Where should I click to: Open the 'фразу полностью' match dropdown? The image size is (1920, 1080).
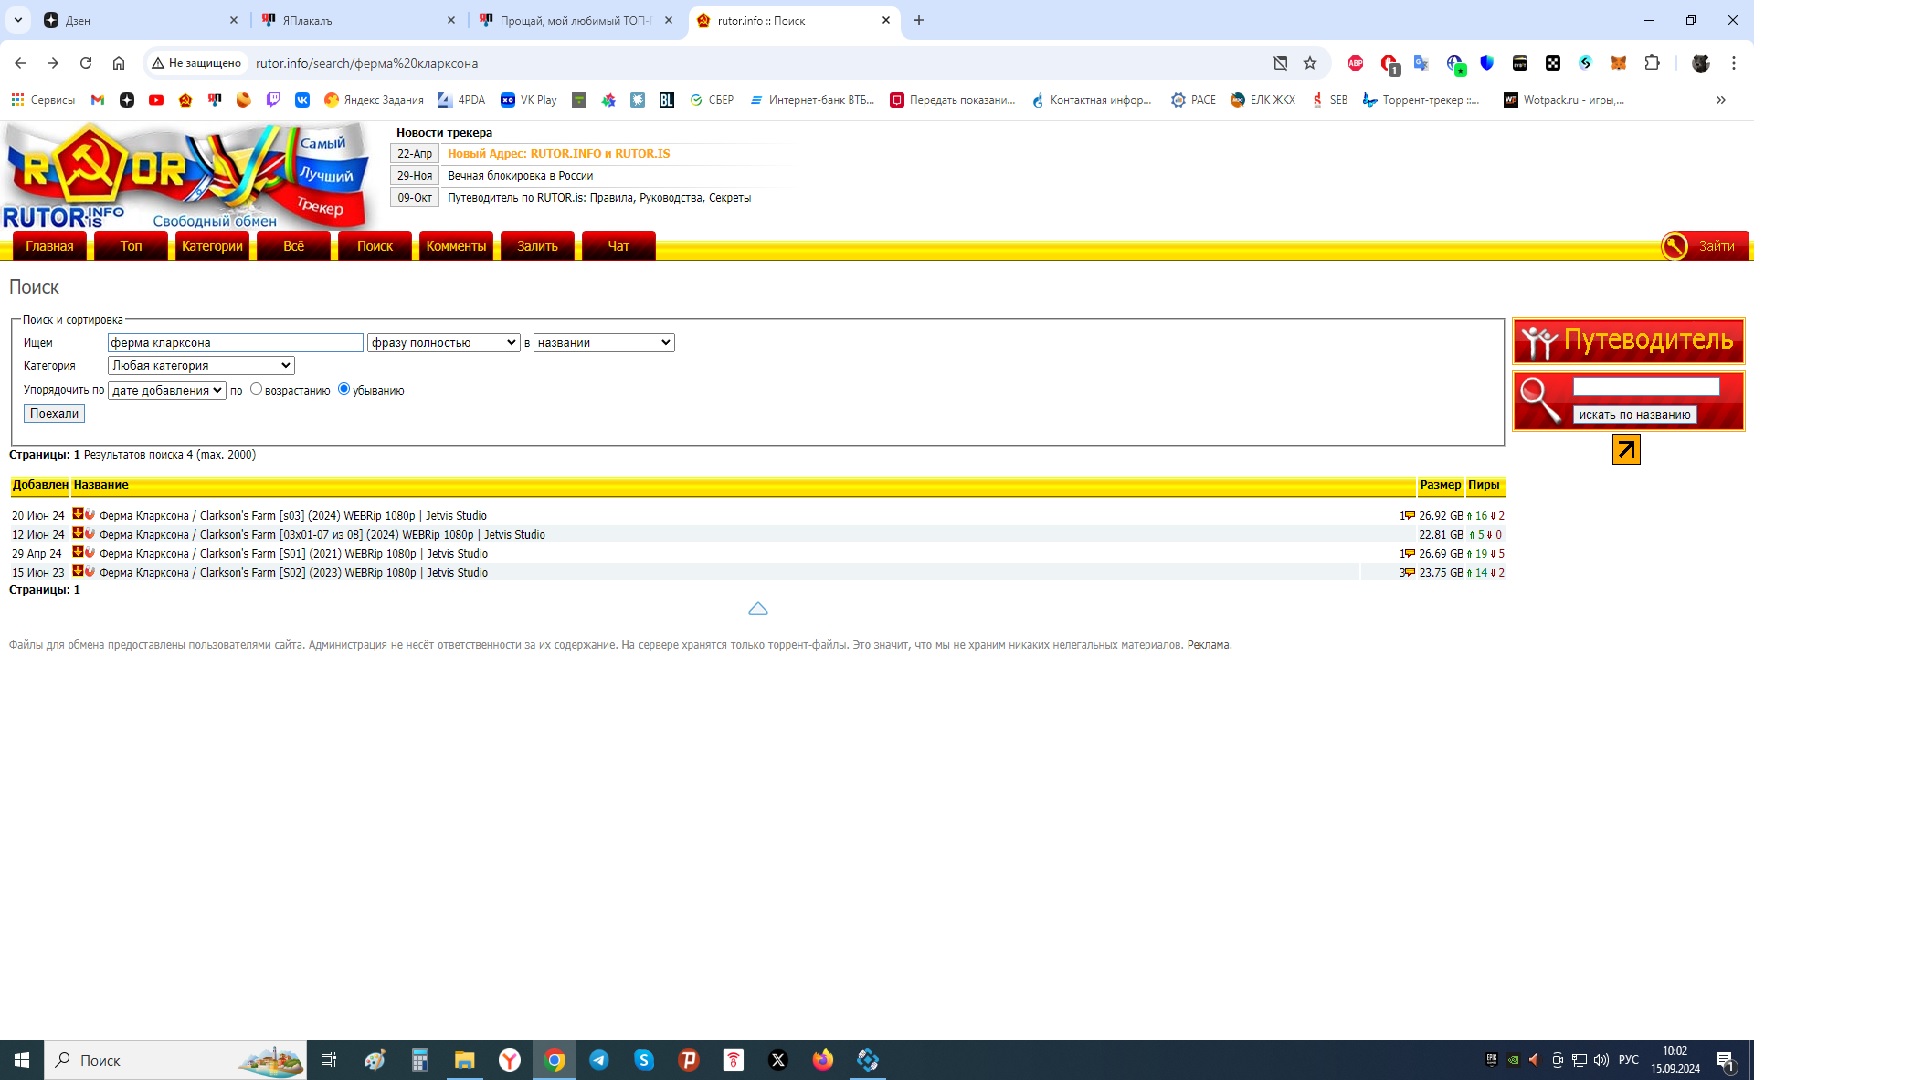tap(443, 343)
